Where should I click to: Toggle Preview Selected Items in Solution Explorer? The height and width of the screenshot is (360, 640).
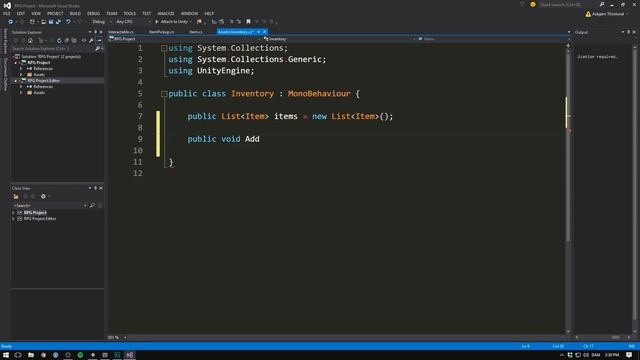coord(99,40)
